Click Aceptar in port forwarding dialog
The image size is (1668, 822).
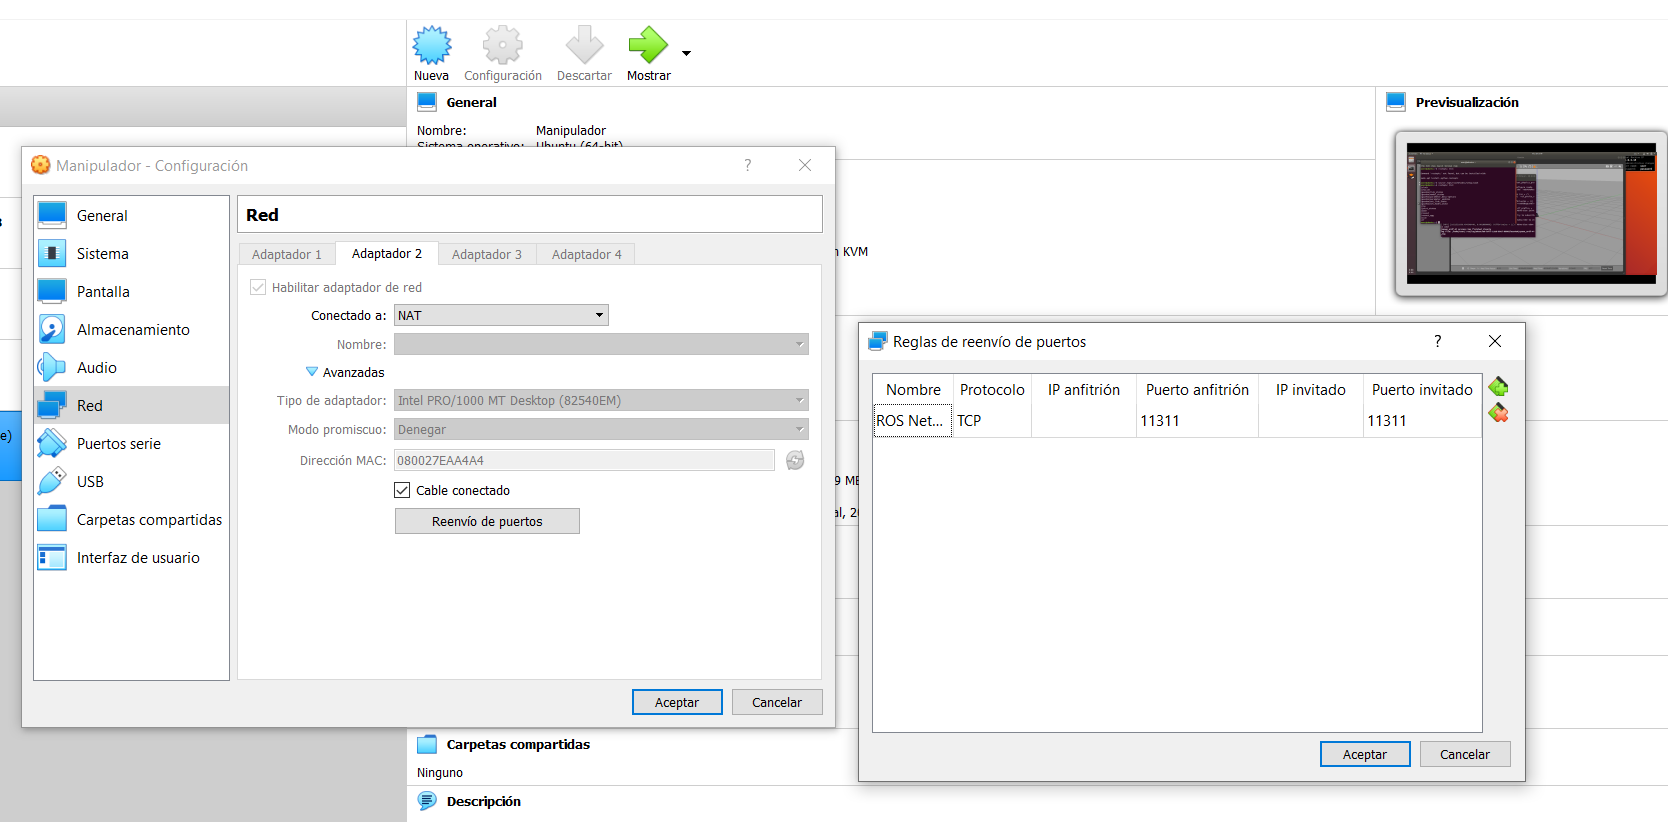tap(1365, 754)
